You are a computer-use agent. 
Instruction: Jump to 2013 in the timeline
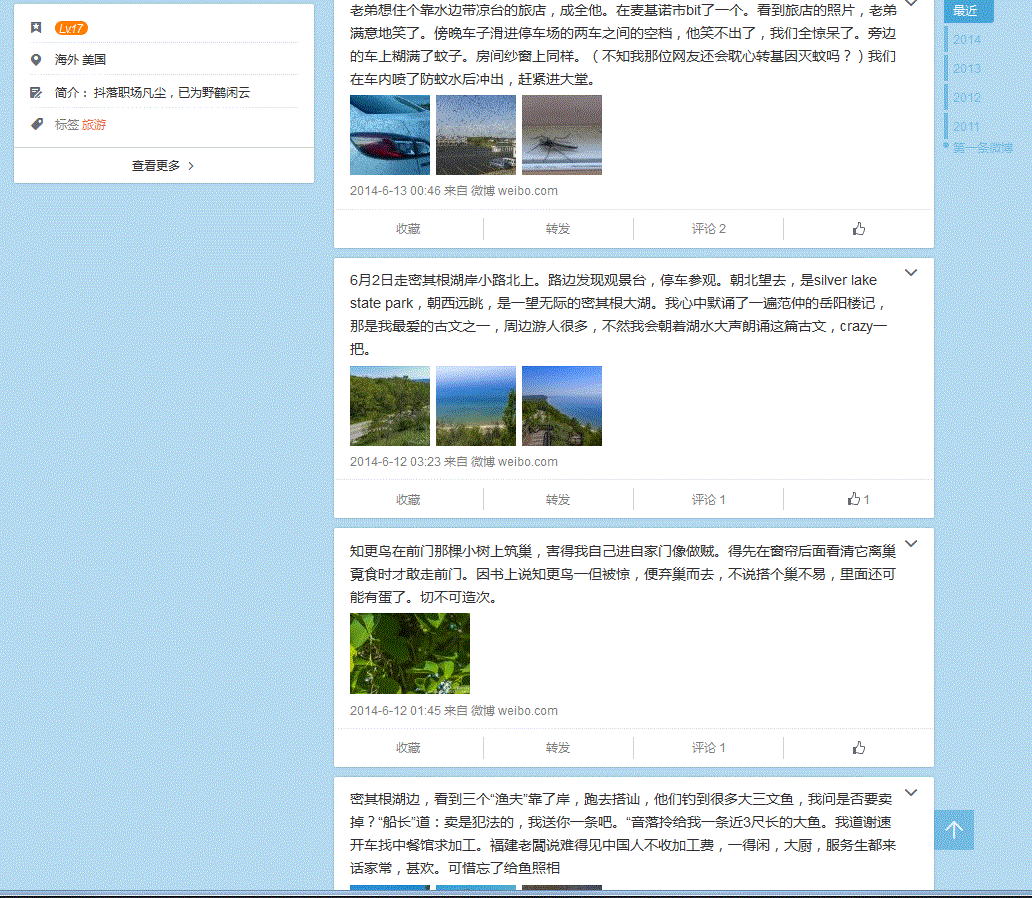click(967, 69)
